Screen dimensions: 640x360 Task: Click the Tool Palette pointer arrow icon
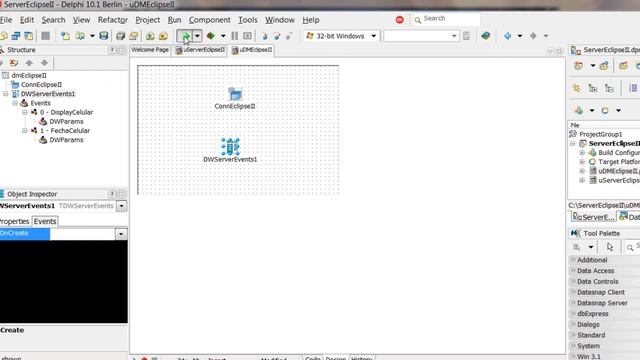tap(610, 247)
